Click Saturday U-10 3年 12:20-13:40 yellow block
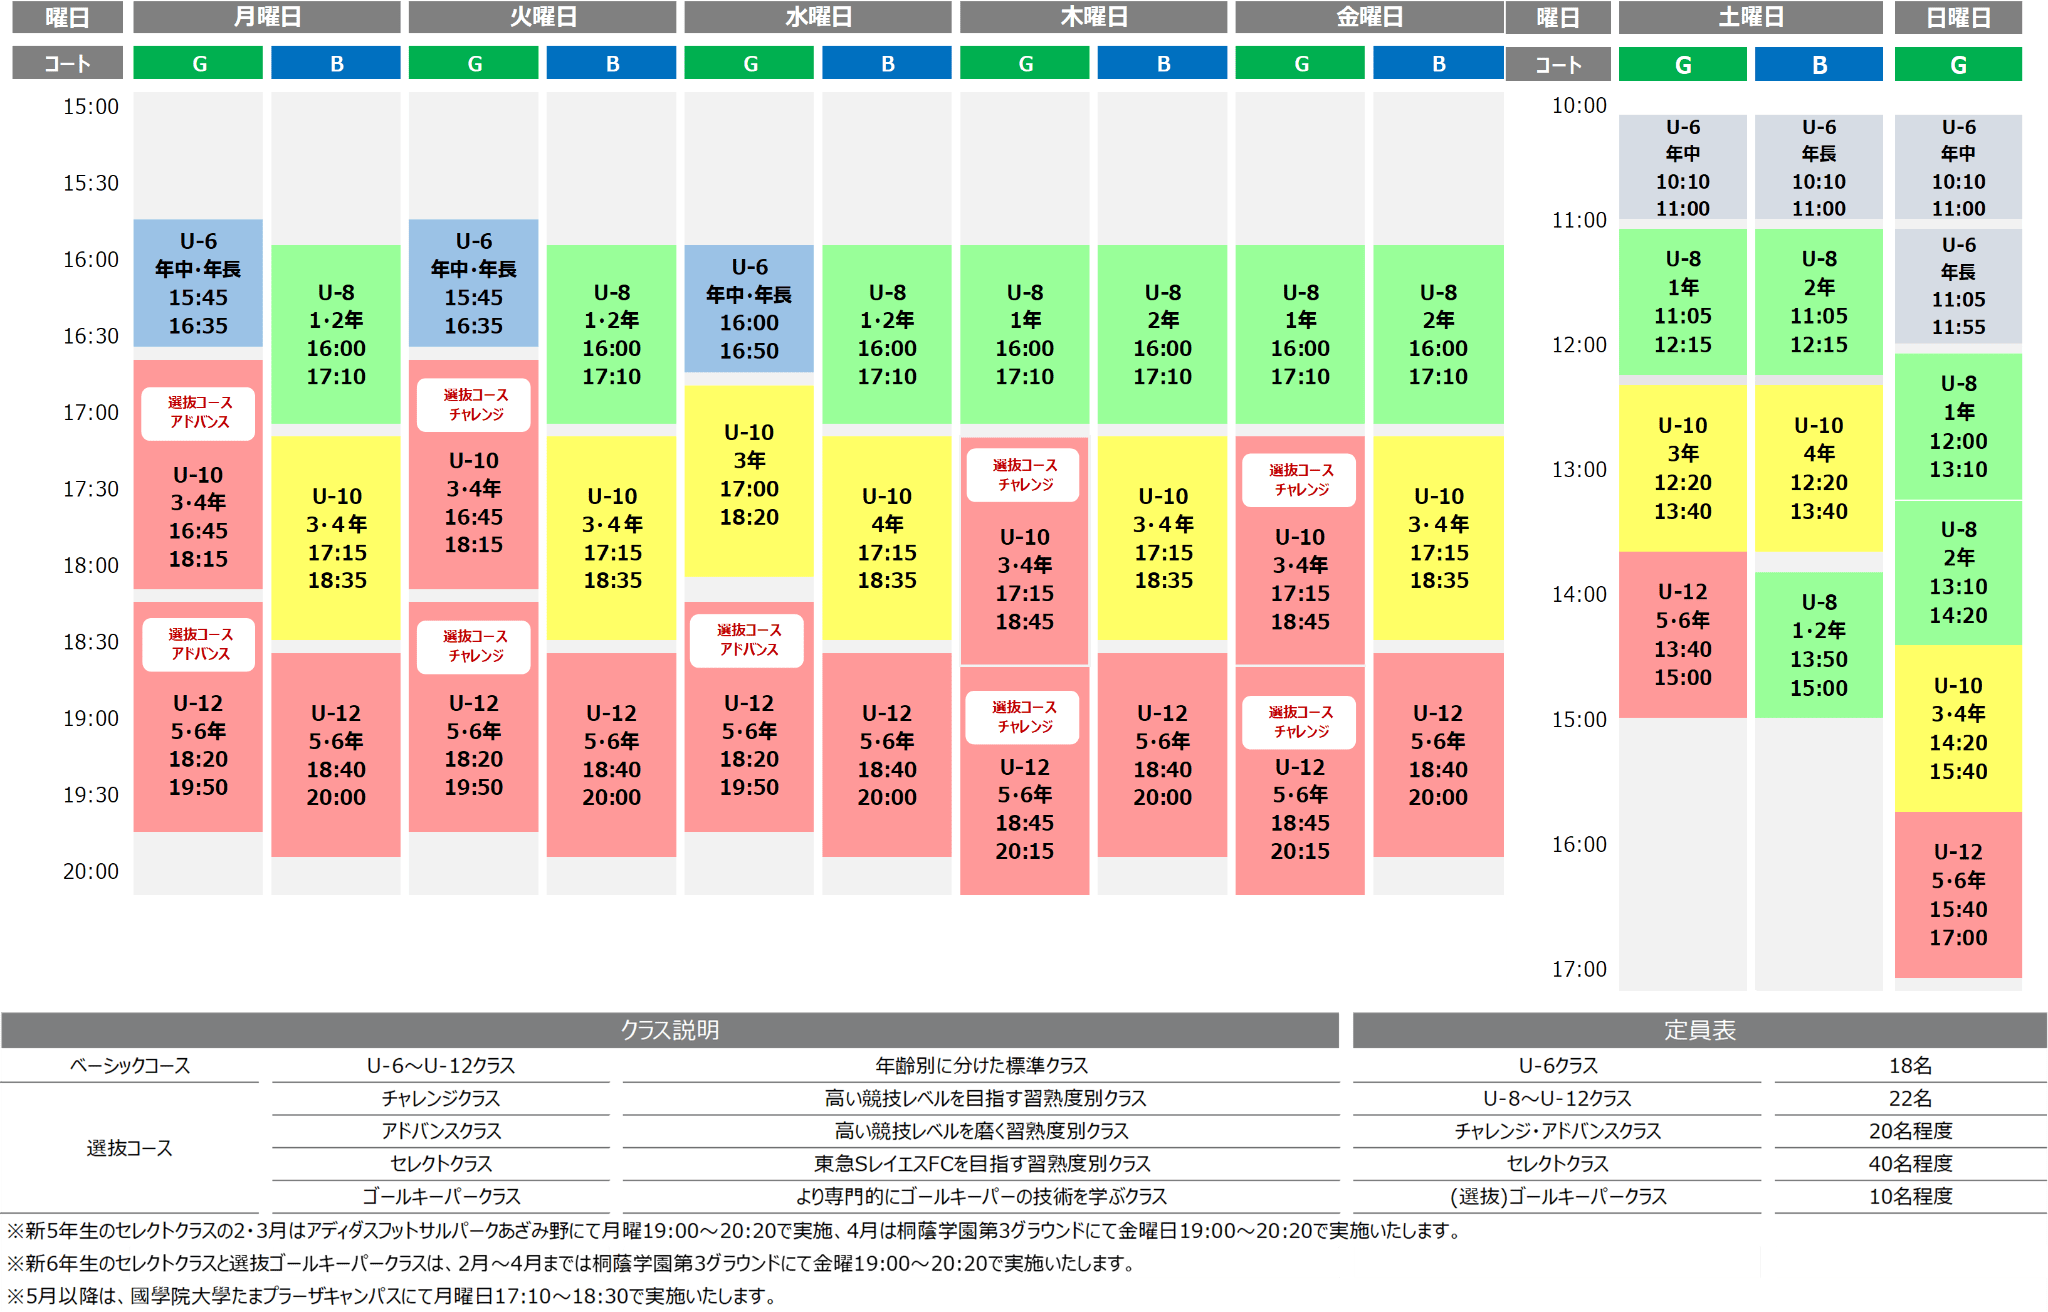Viewport: 2048px width, 1312px height. click(x=1682, y=468)
